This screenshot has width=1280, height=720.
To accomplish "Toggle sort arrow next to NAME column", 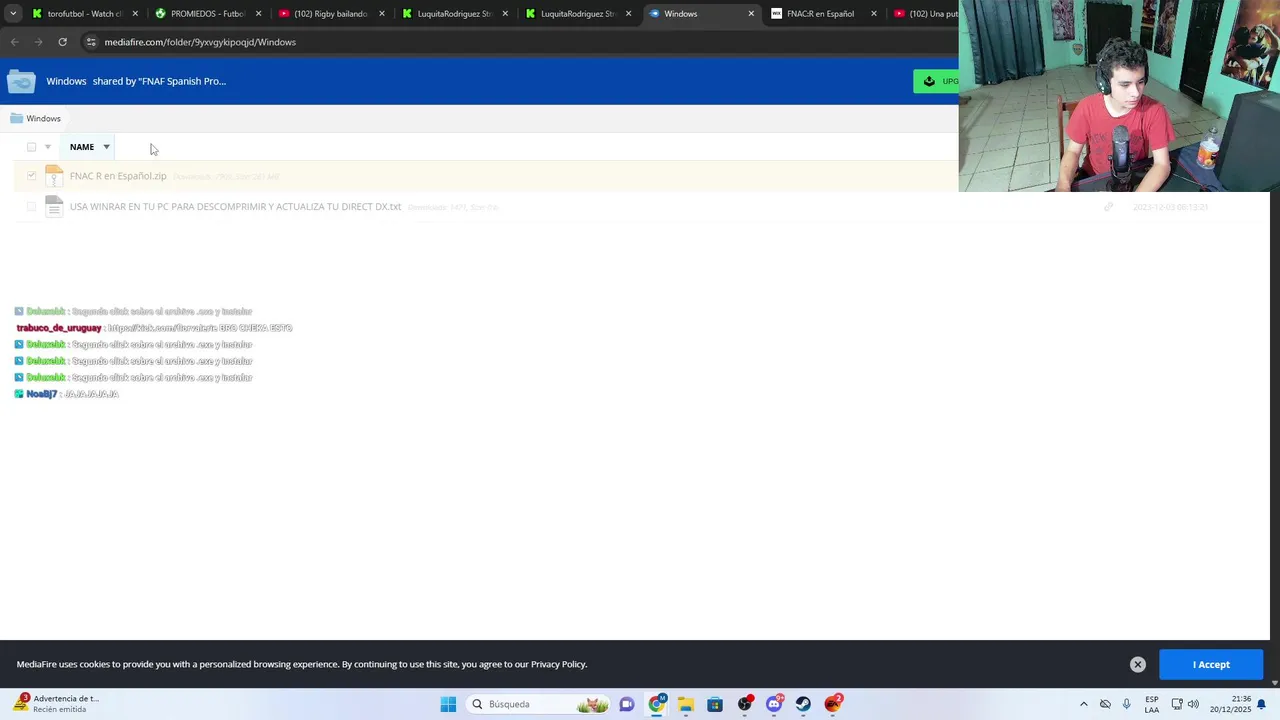I will click(x=106, y=147).
